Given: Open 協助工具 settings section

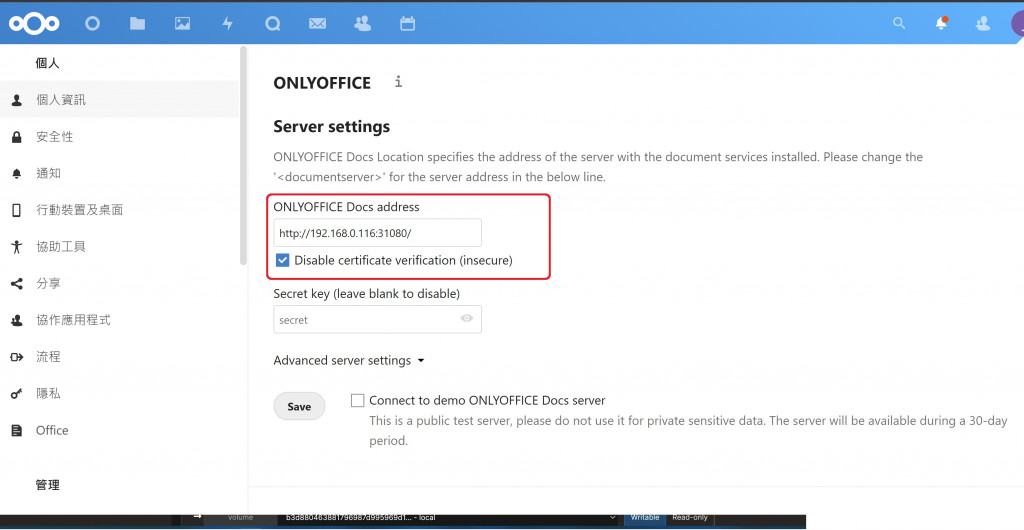Looking at the screenshot, I should (120, 246).
